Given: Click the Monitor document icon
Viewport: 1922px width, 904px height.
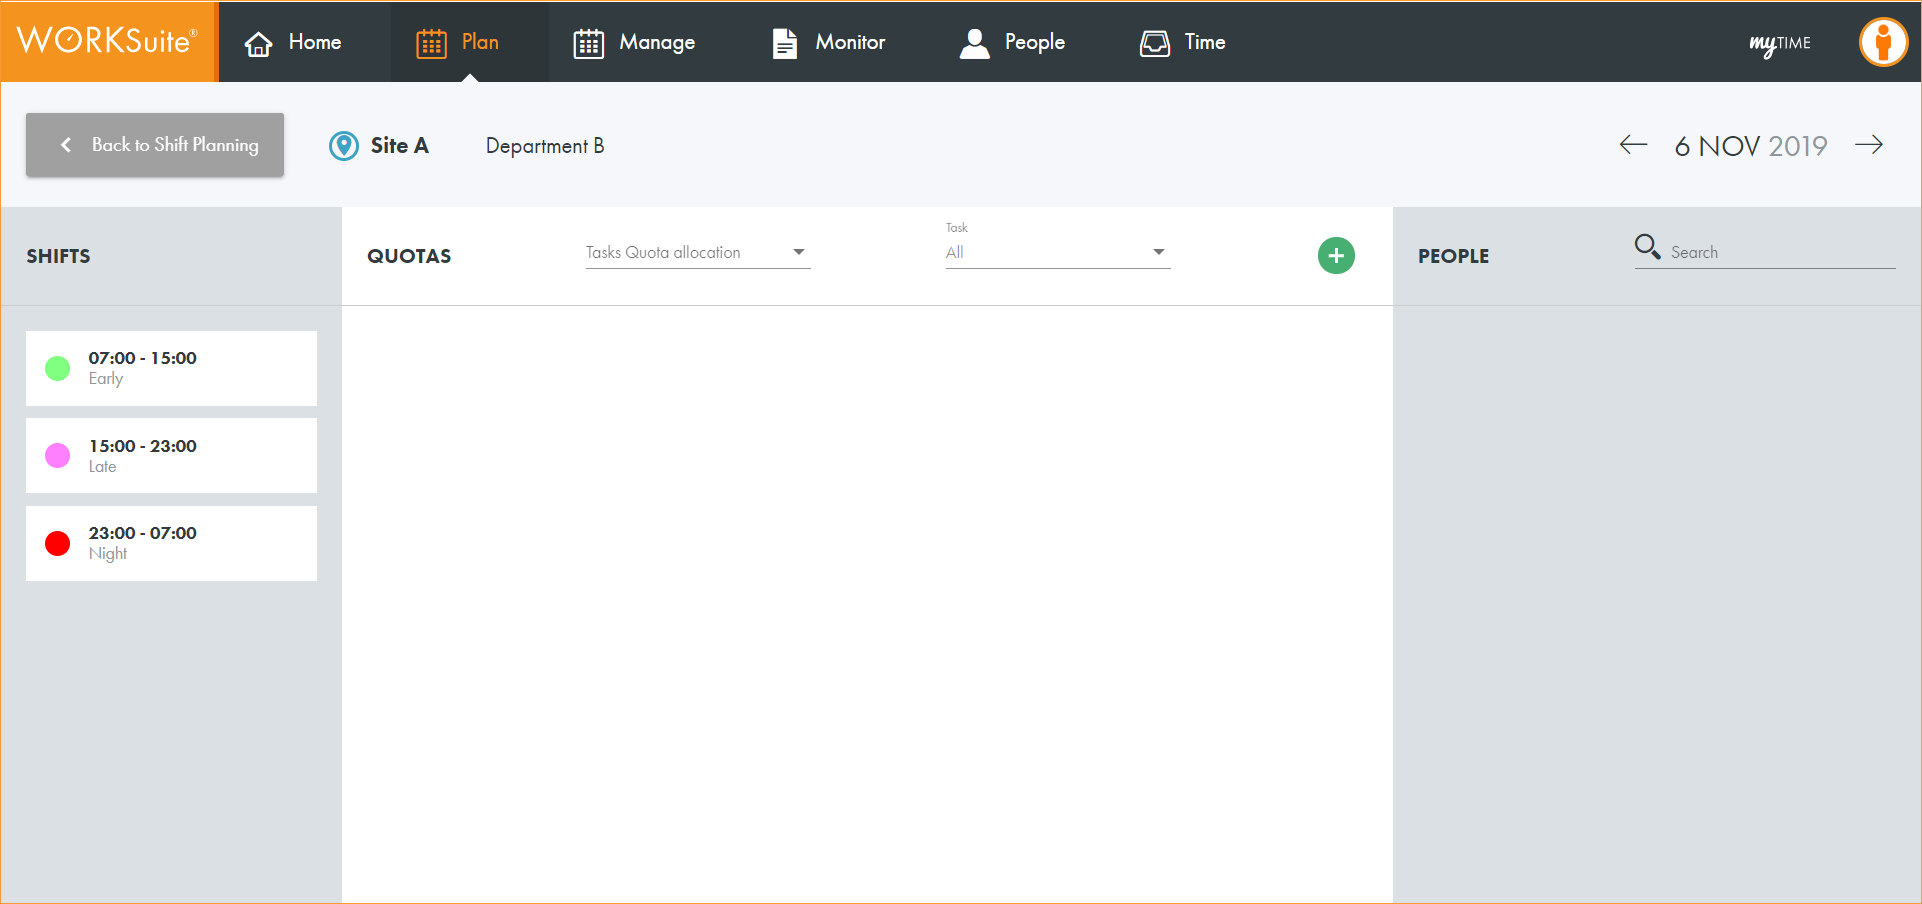Looking at the screenshot, I should tap(785, 43).
